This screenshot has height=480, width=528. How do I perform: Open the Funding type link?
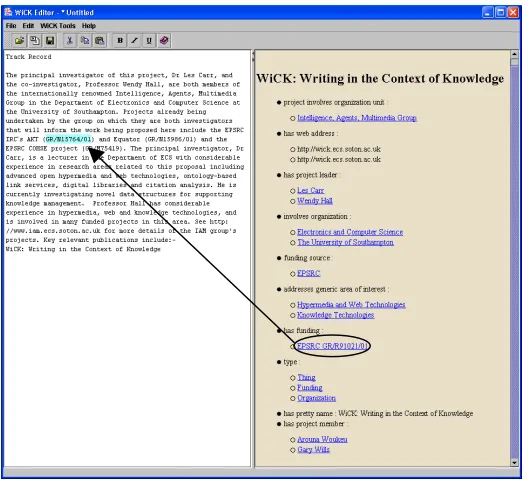[310, 388]
